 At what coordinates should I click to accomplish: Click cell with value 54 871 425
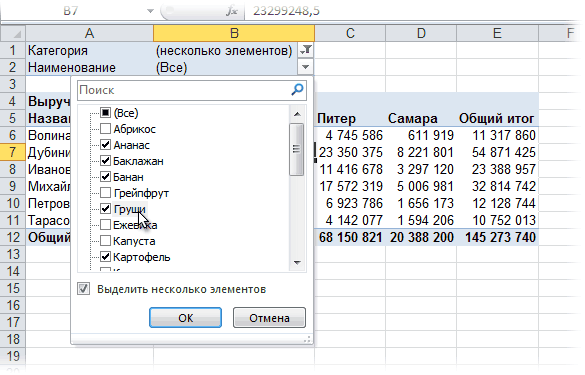coord(497,152)
